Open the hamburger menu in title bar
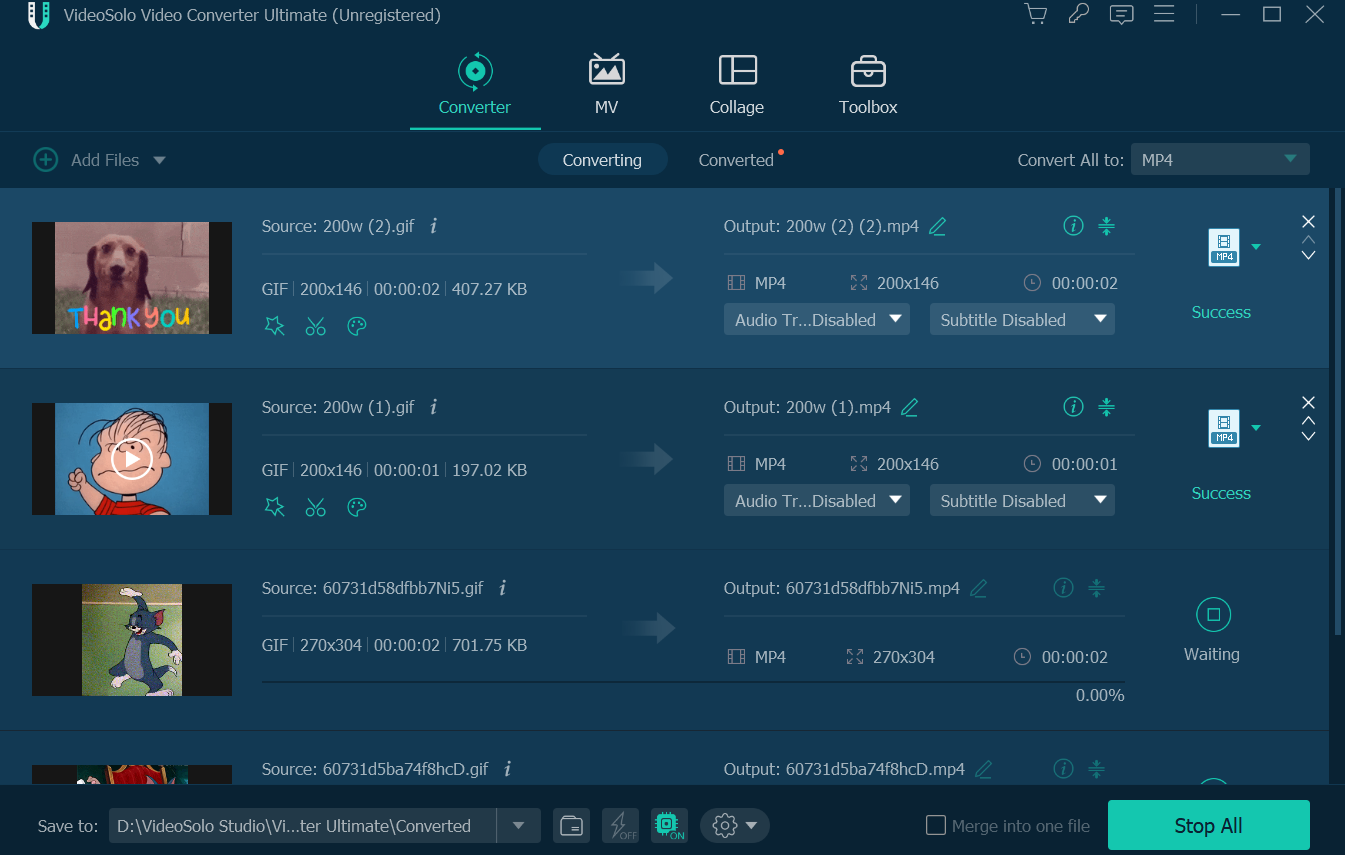Screen dimensions: 1345x855 [x=1163, y=14]
